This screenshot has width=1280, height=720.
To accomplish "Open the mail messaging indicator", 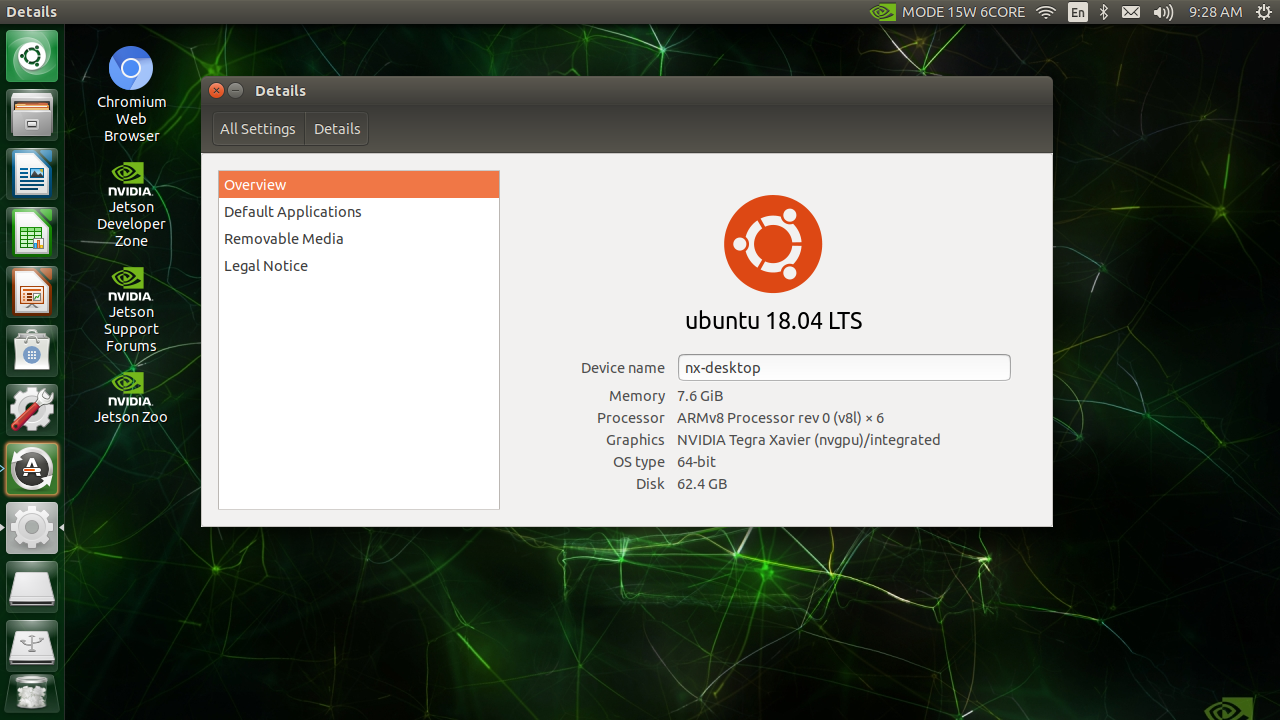I will (x=1131, y=12).
